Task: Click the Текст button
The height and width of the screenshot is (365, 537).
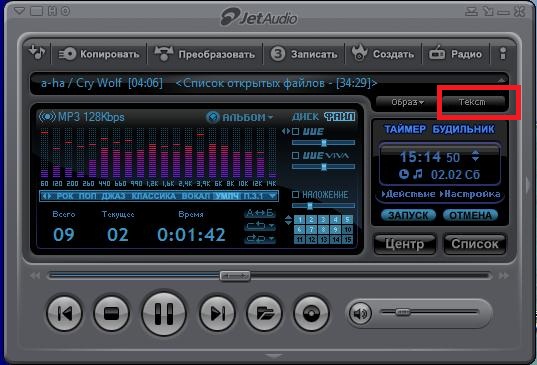Action: [473, 102]
